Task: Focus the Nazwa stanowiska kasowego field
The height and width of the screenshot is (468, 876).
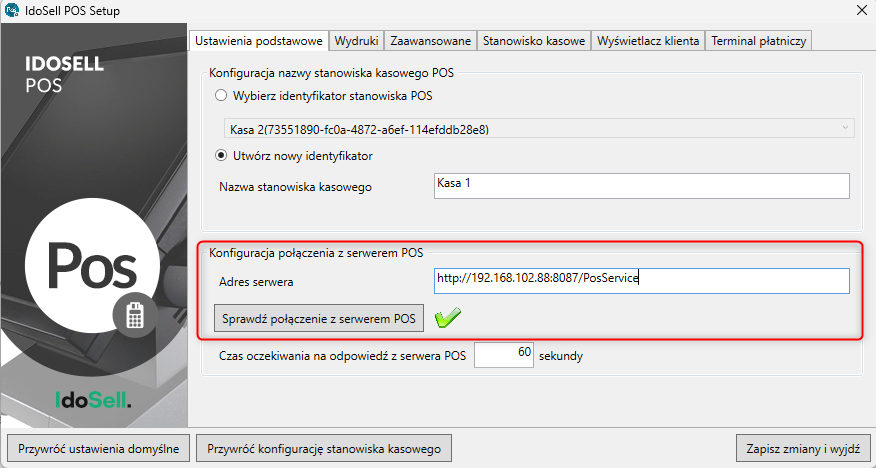Action: click(x=642, y=186)
